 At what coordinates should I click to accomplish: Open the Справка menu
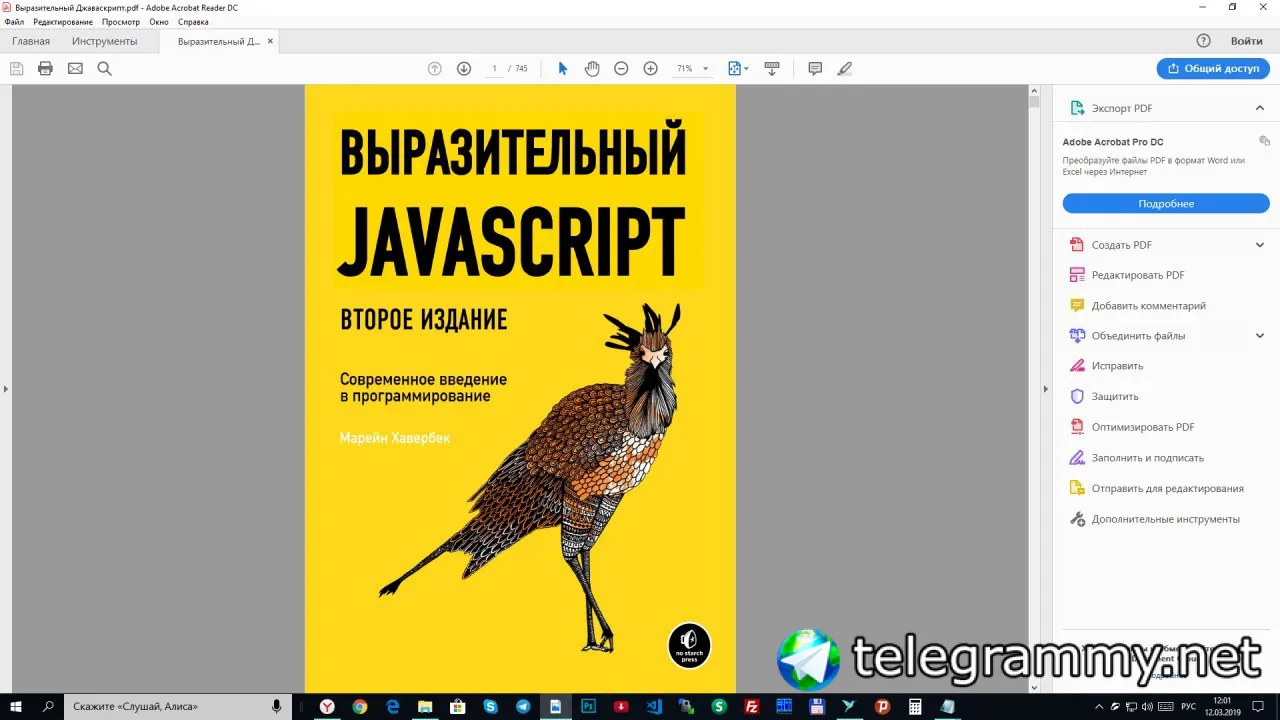click(x=193, y=21)
